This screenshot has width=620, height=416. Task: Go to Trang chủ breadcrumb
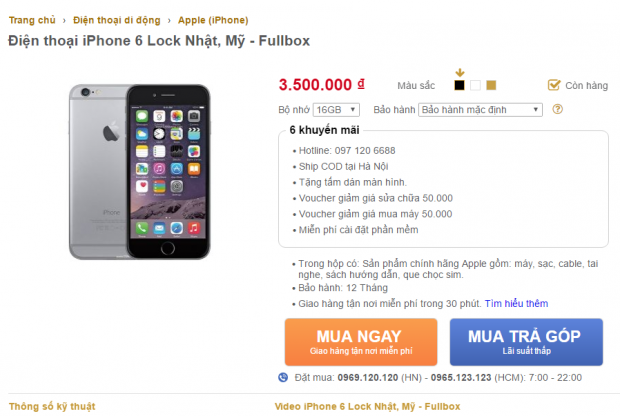coord(32,20)
